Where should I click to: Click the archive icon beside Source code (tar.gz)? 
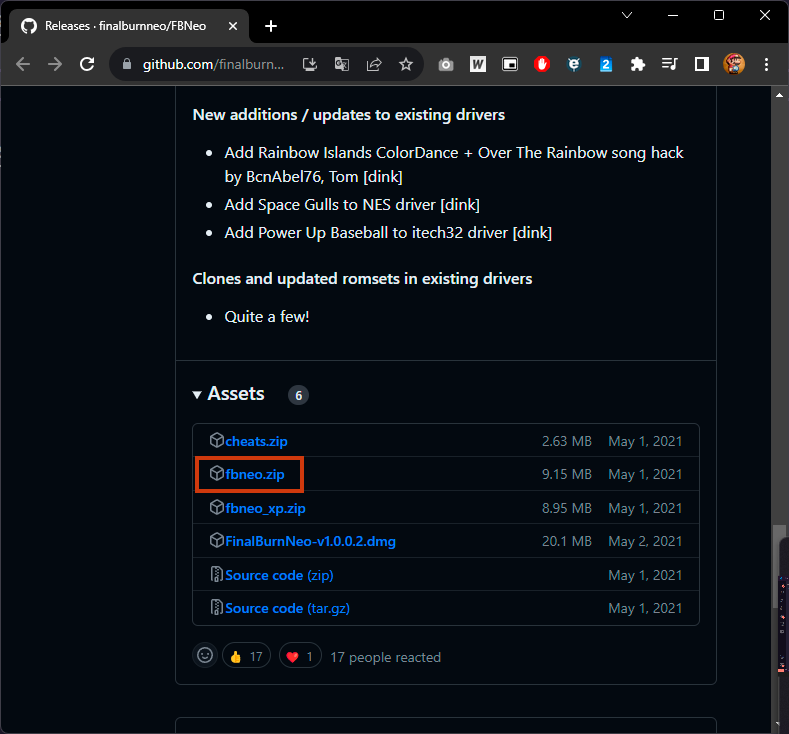coord(216,607)
